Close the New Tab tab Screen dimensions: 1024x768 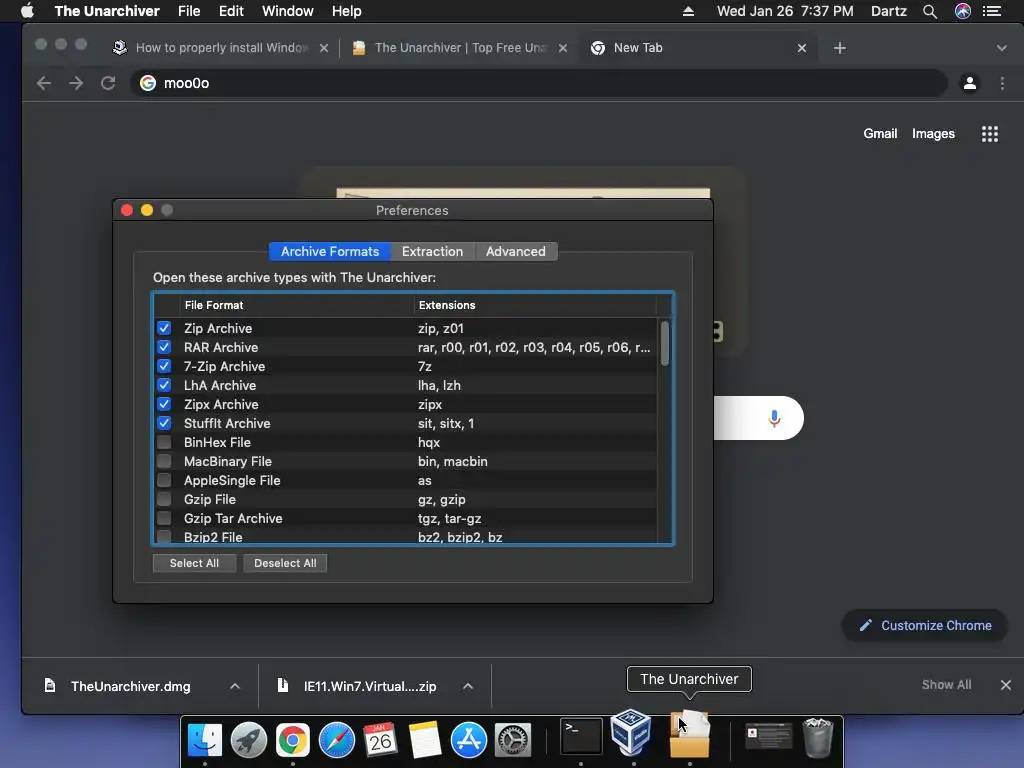pyautogui.click(x=802, y=48)
